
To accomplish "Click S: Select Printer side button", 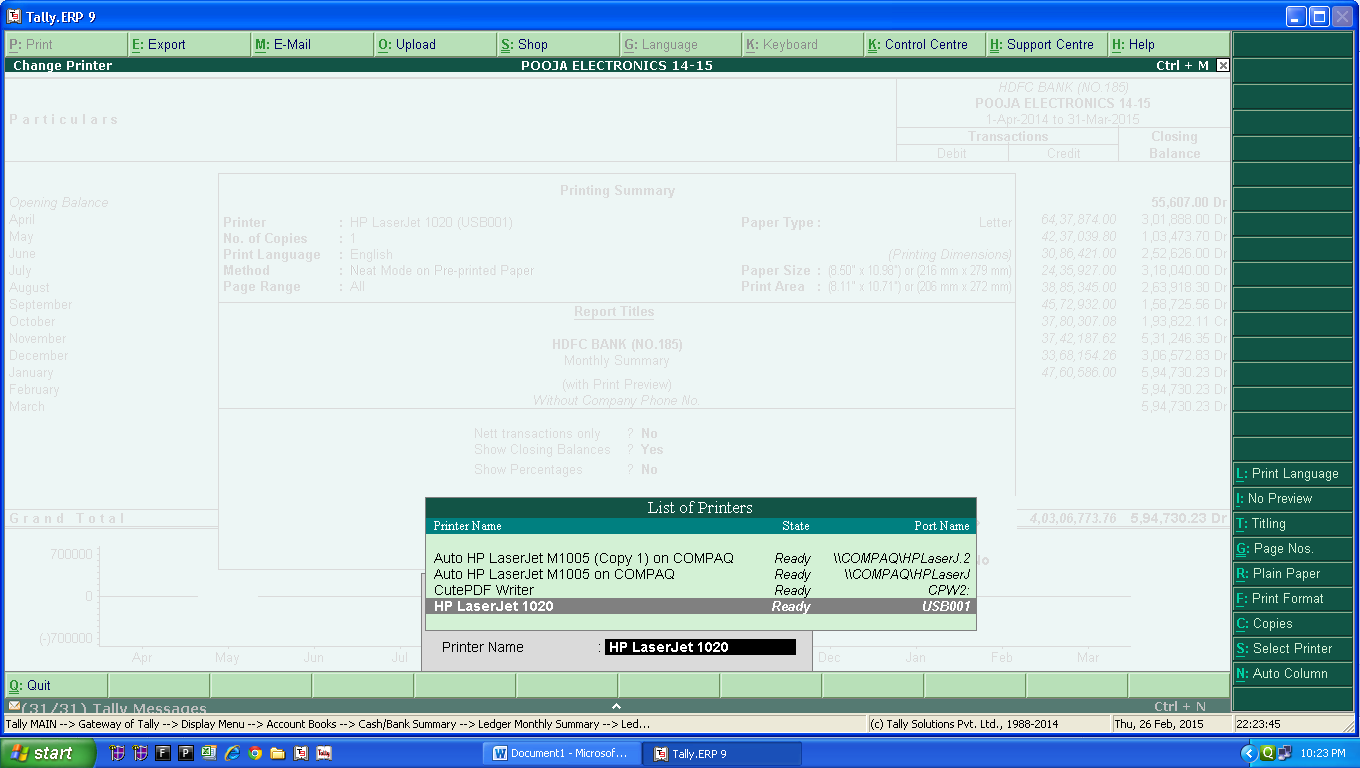I will (1292, 649).
